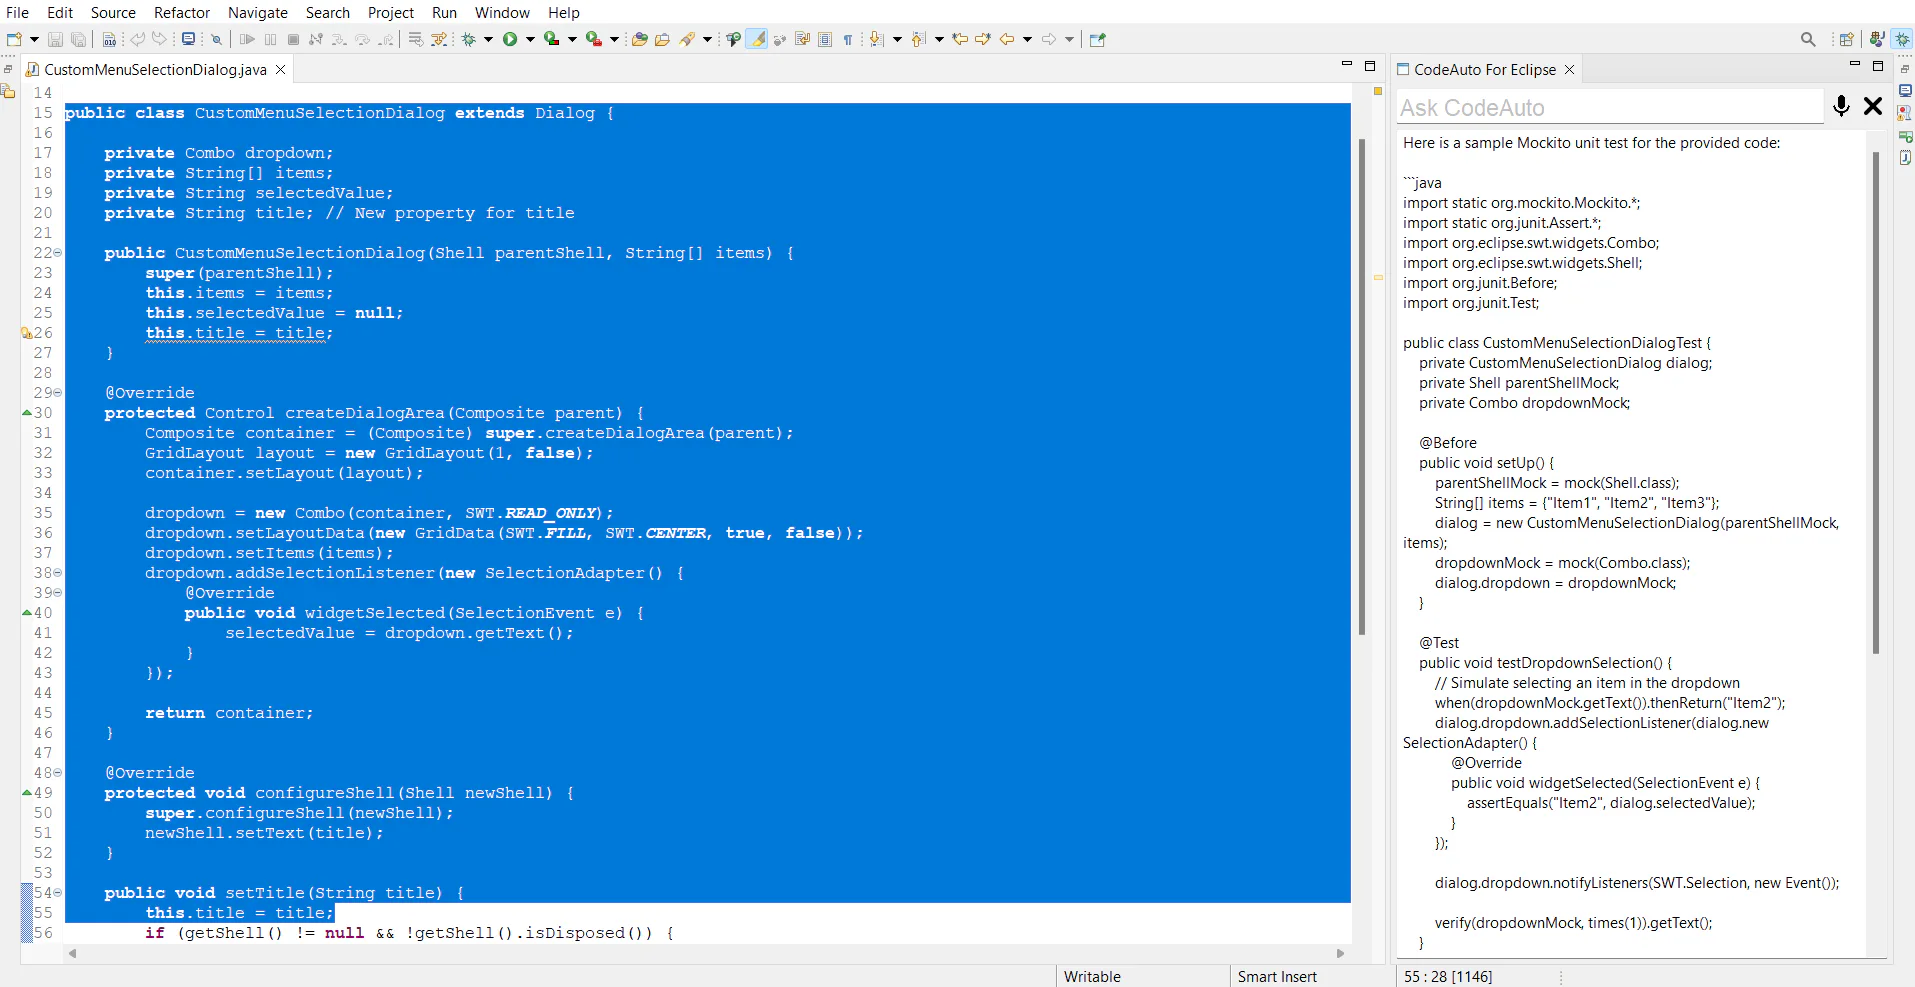Click the editor horizontal scrollbar right arrow

point(1340,953)
